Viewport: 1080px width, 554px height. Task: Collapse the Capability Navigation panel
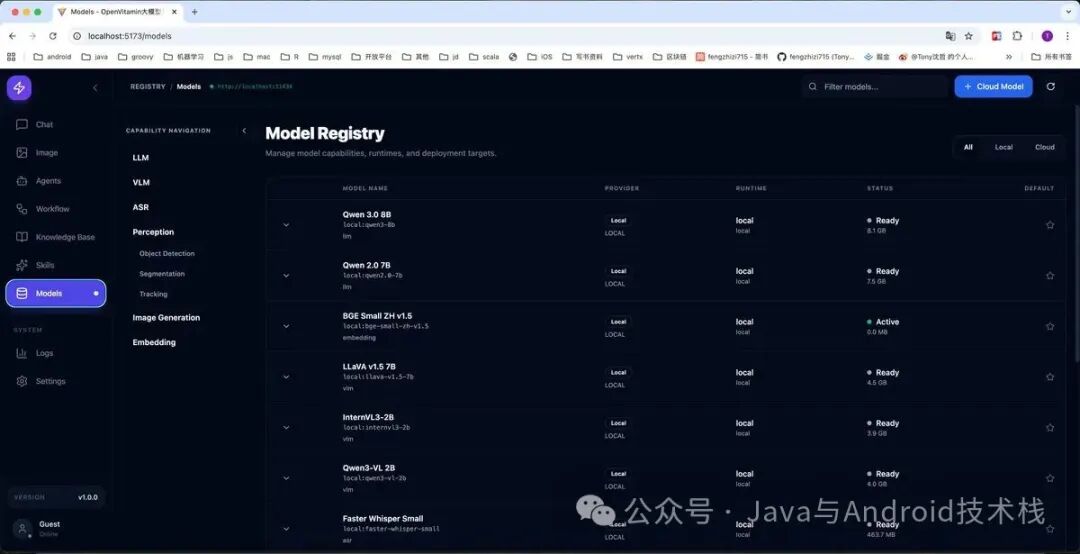coord(244,131)
